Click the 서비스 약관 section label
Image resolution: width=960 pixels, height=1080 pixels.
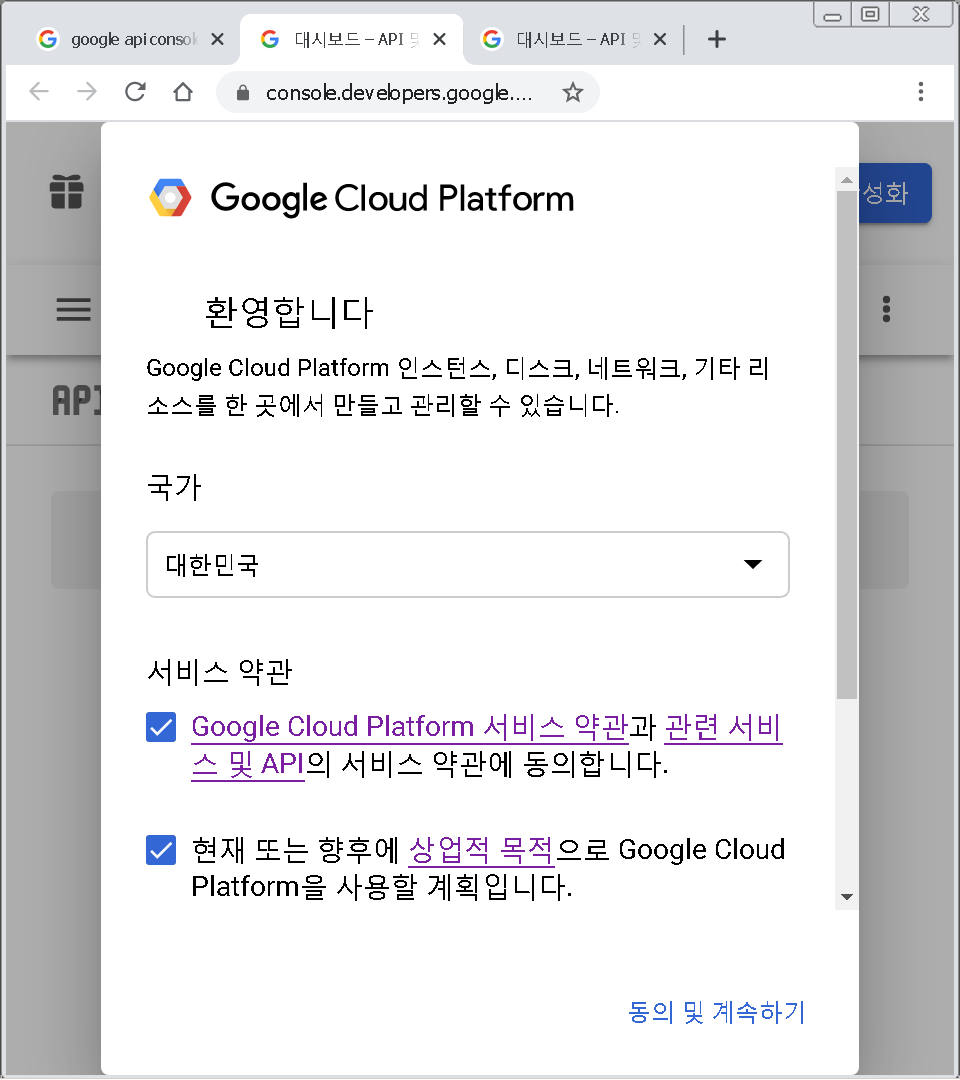pos(220,672)
